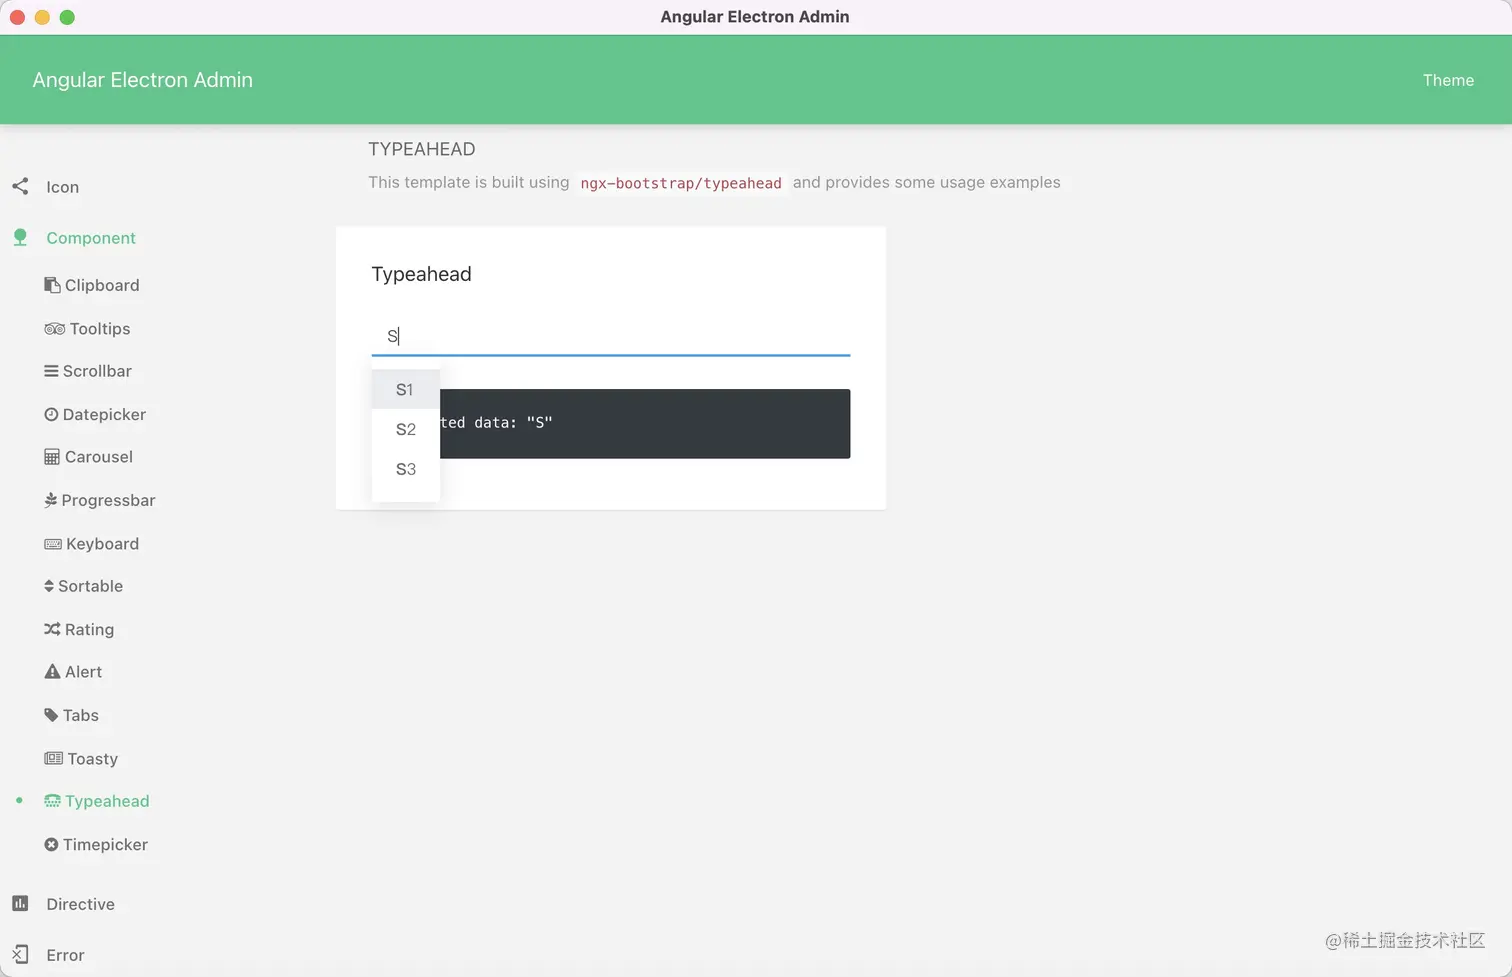This screenshot has height=977, width=1512.
Task: Navigate to Scrollbar page
Action: click(97, 371)
